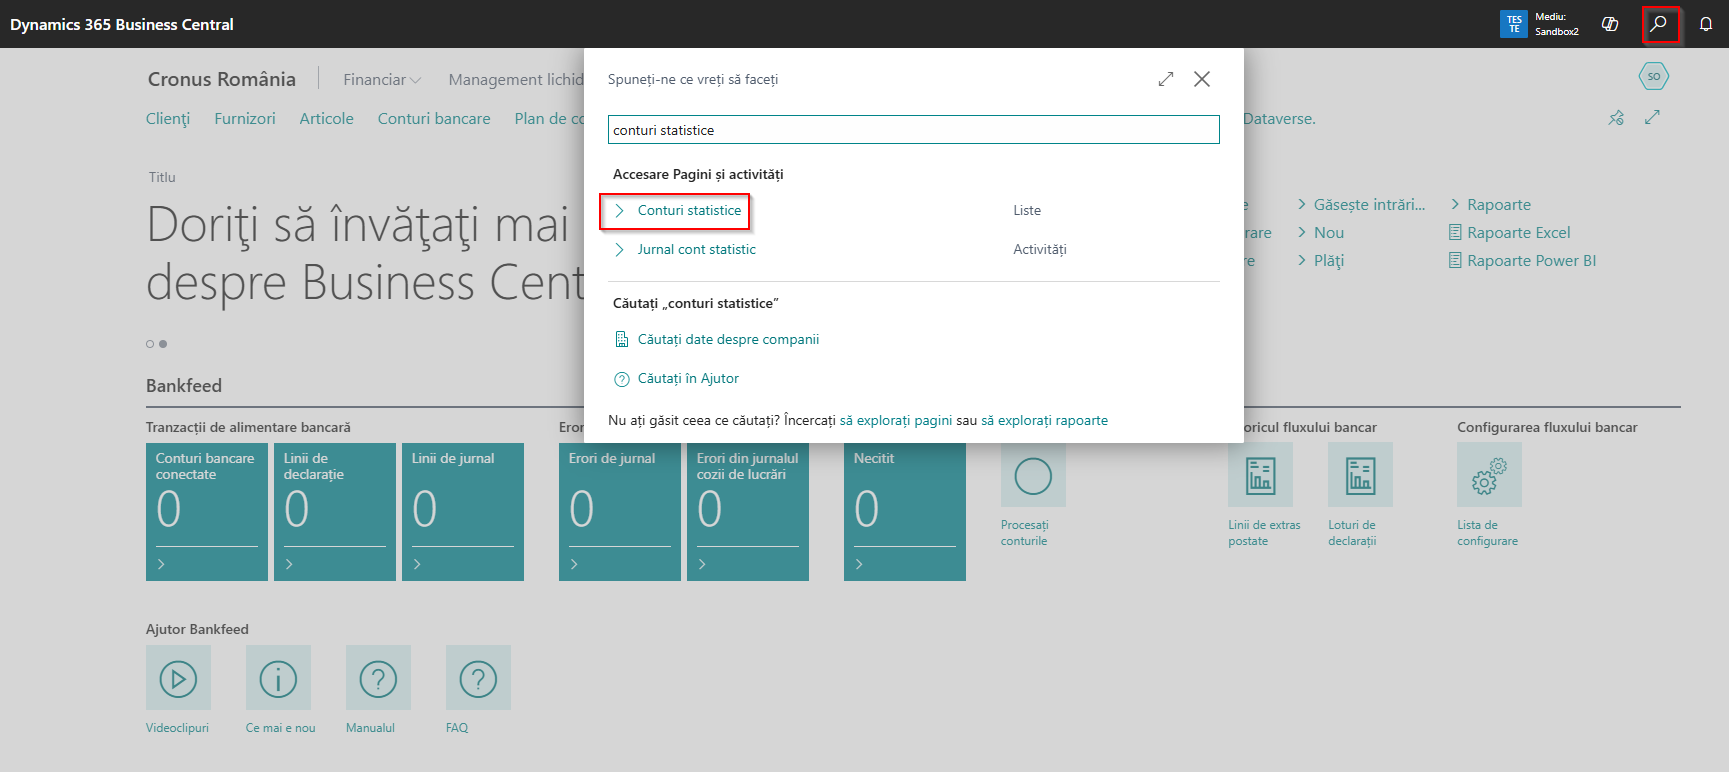Click Căutați date despre companii link
This screenshot has height=772, width=1729.
click(x=729, y=340)
